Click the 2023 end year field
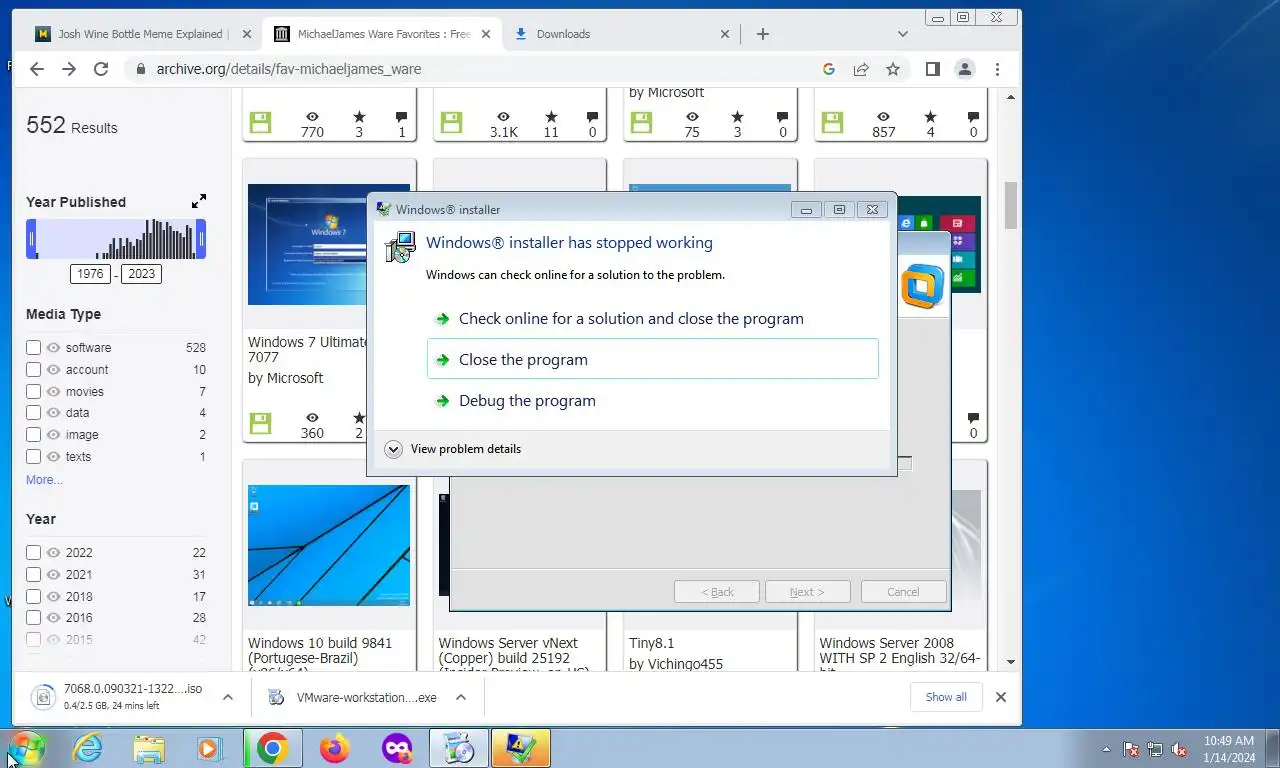1280x768 pixels. [x=141, y=274]
